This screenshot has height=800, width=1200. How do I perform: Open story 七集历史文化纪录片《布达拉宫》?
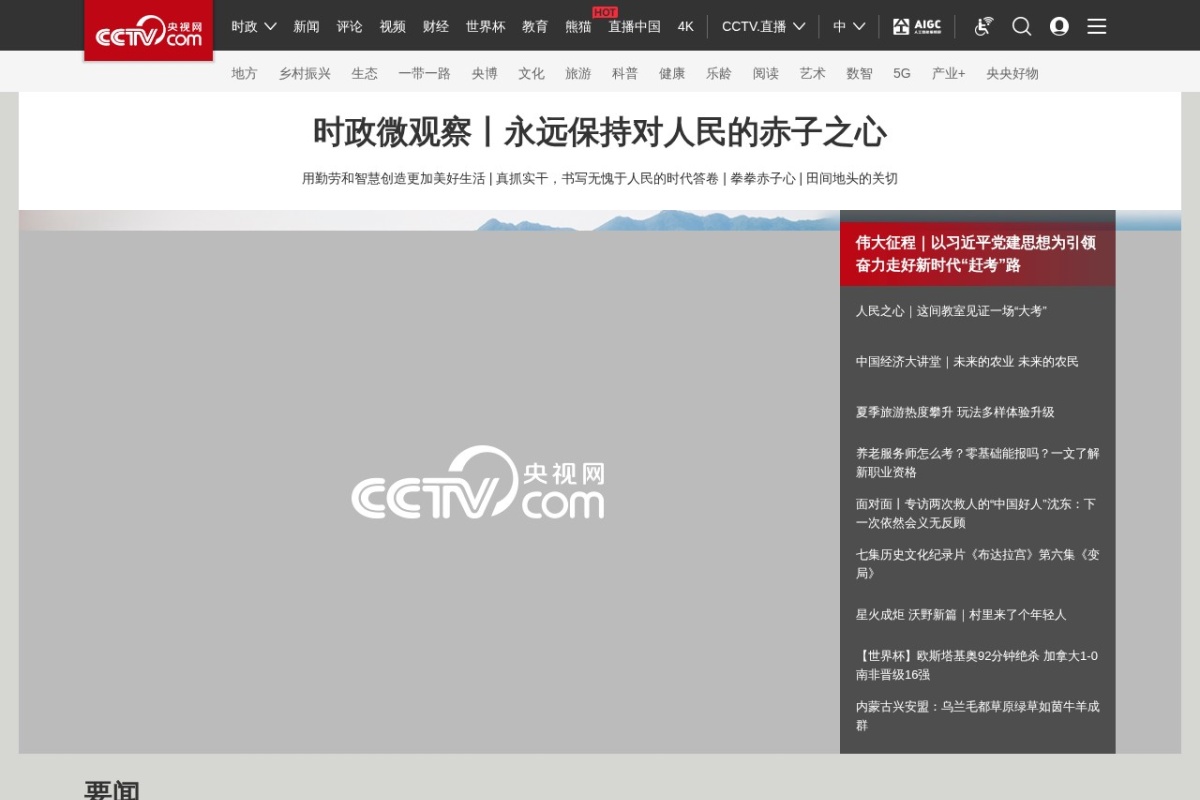tap(977, 563)
